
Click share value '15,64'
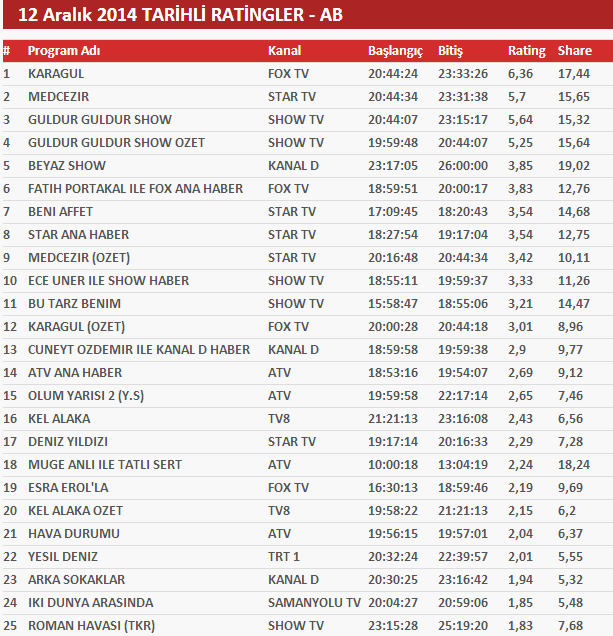574,143
